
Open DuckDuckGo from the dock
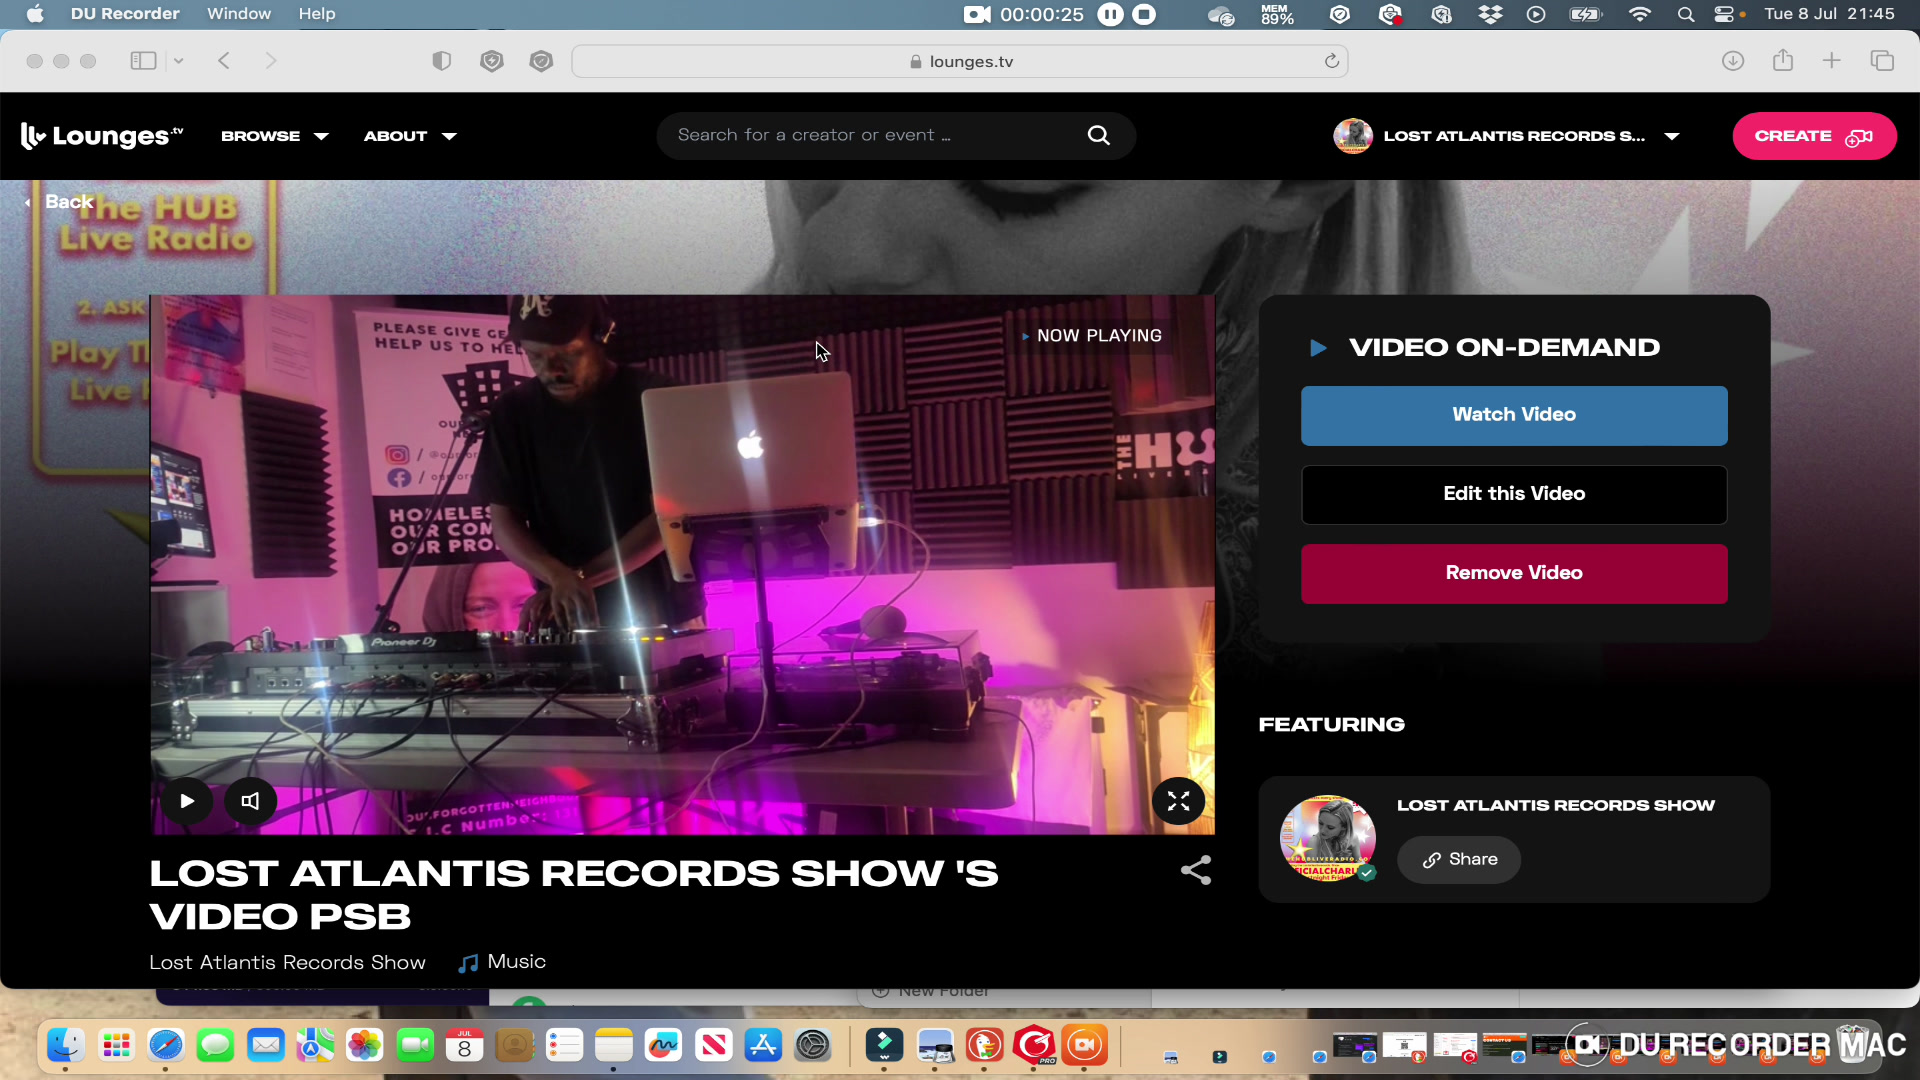[984, 1046]
